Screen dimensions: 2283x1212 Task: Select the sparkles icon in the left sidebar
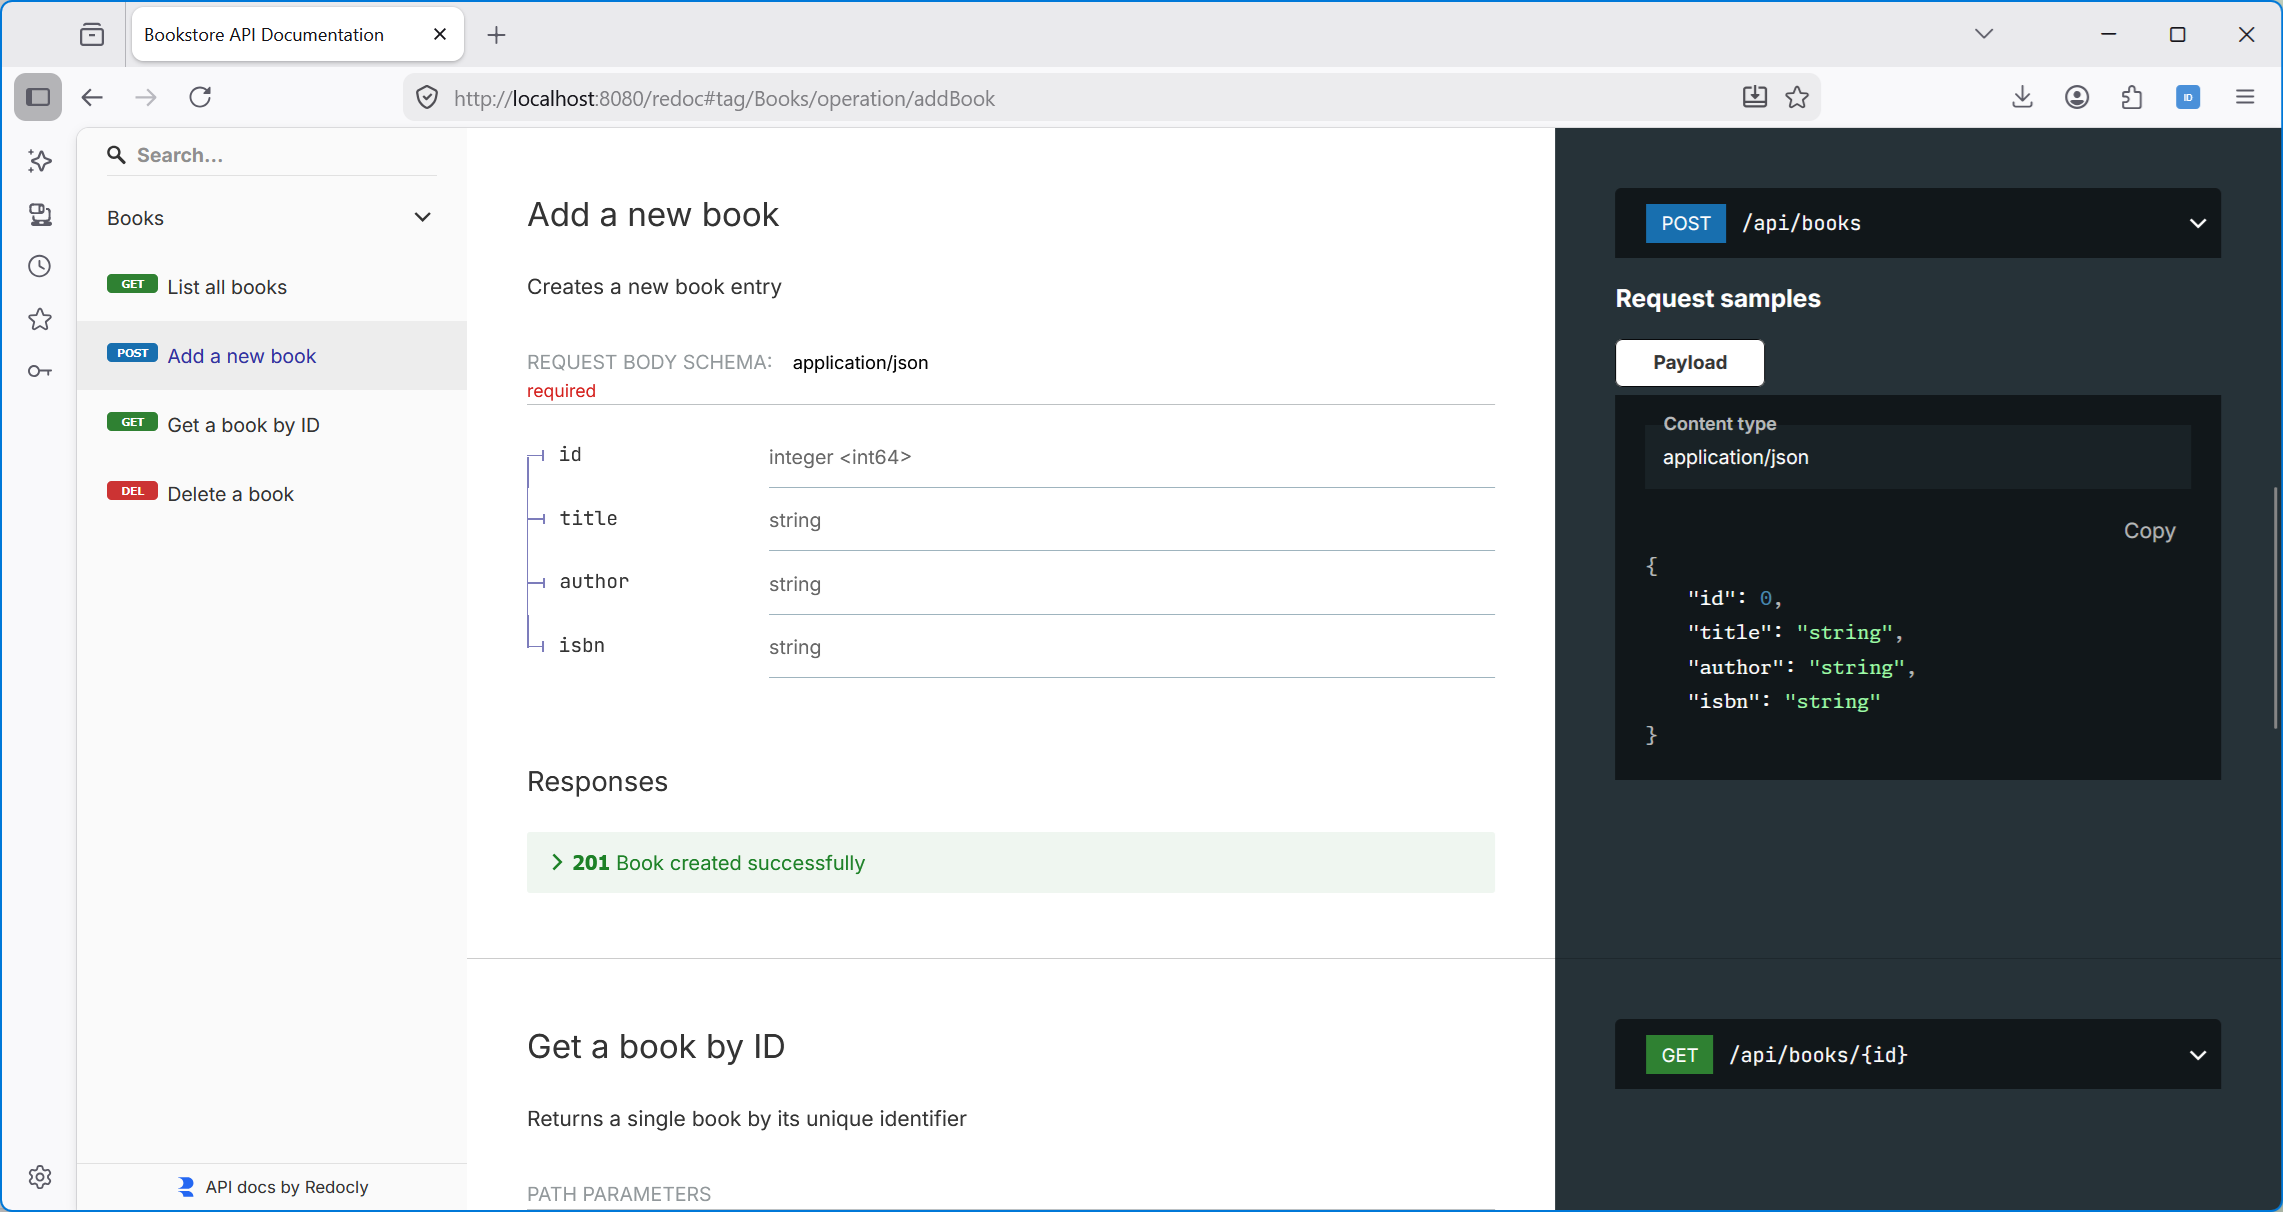(39, 161)
